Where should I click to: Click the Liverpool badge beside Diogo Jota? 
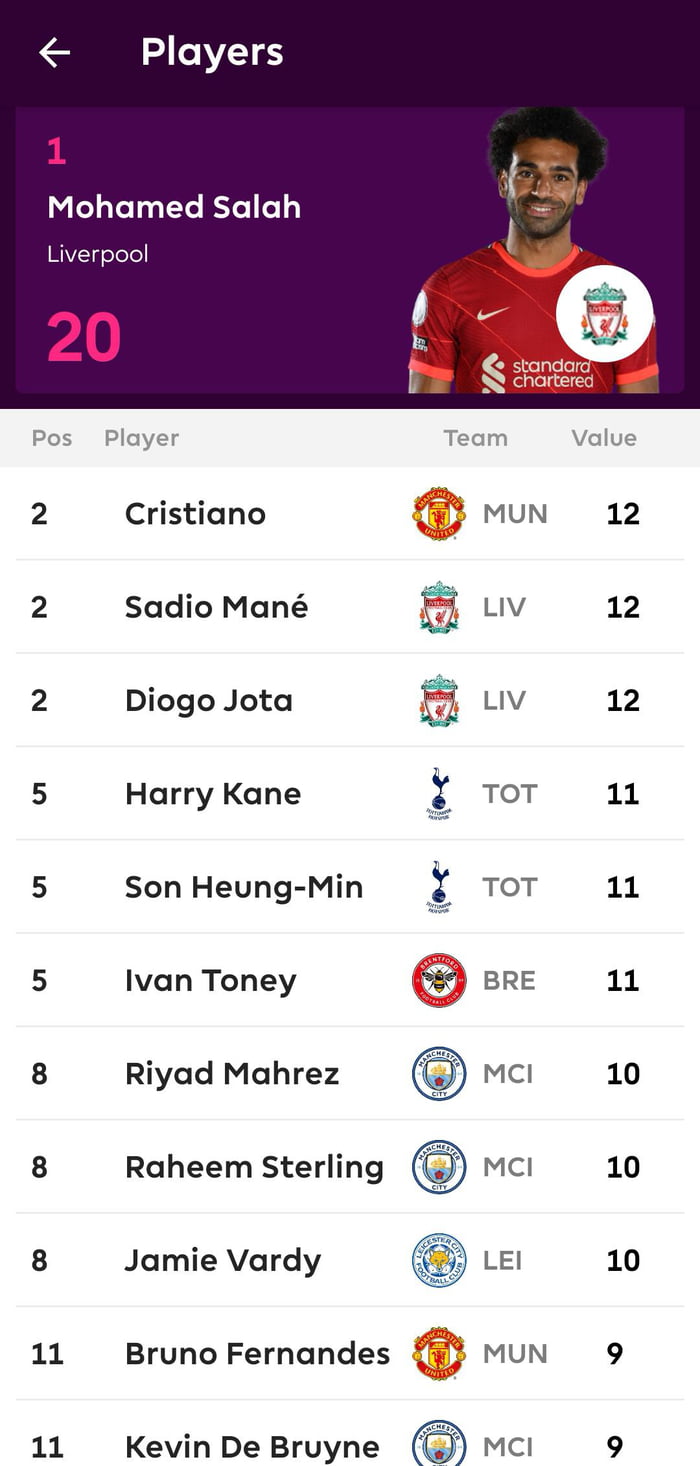[x=438, y=700]
